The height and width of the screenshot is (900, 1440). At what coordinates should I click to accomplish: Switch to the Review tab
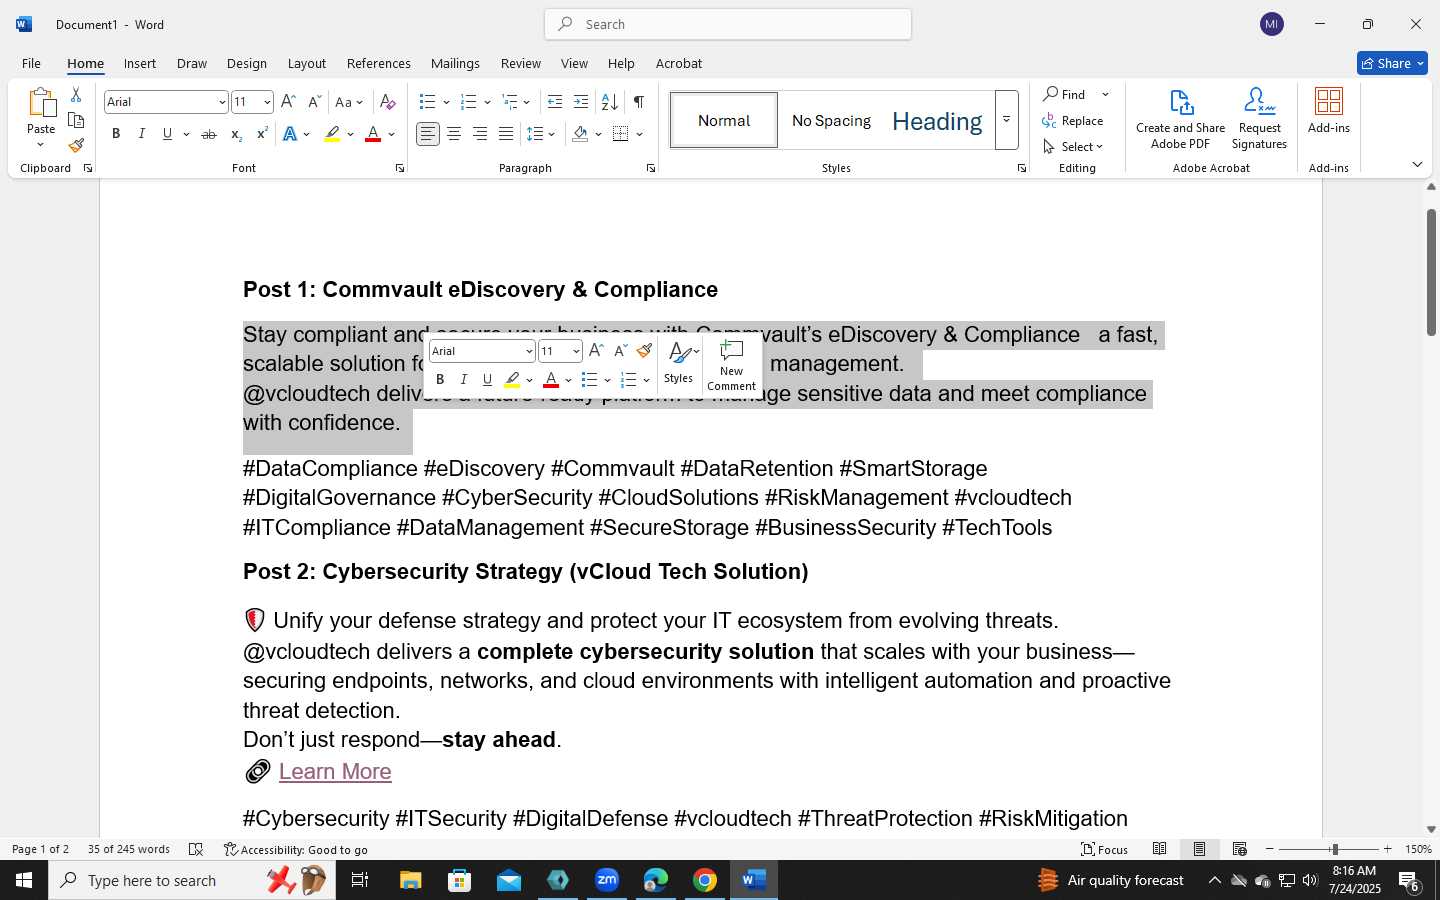(x=521, y=63)
